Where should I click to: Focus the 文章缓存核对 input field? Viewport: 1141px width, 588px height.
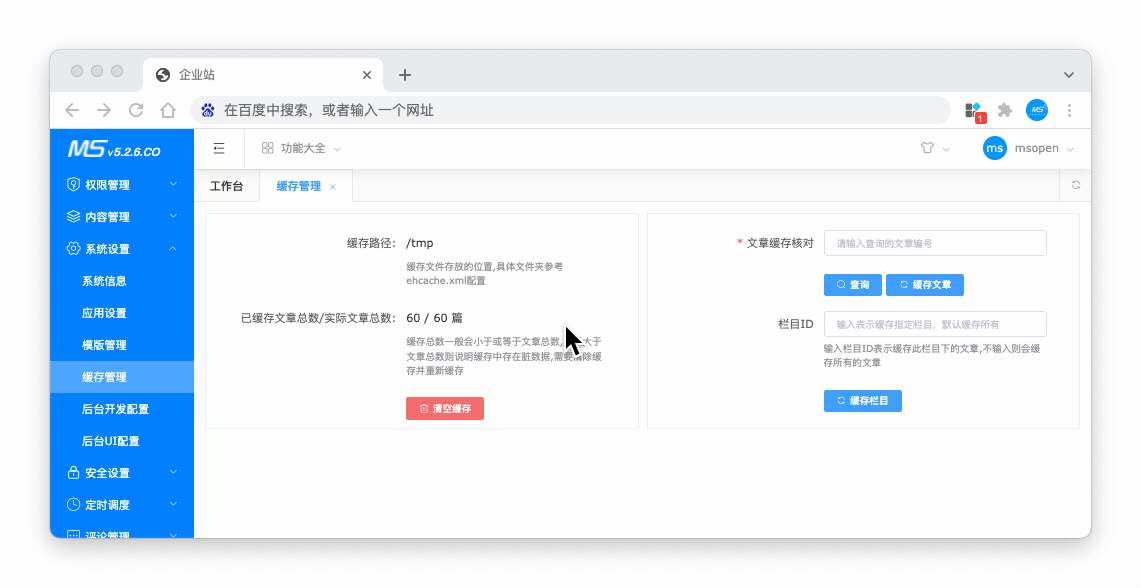click(x=934, y=243)
